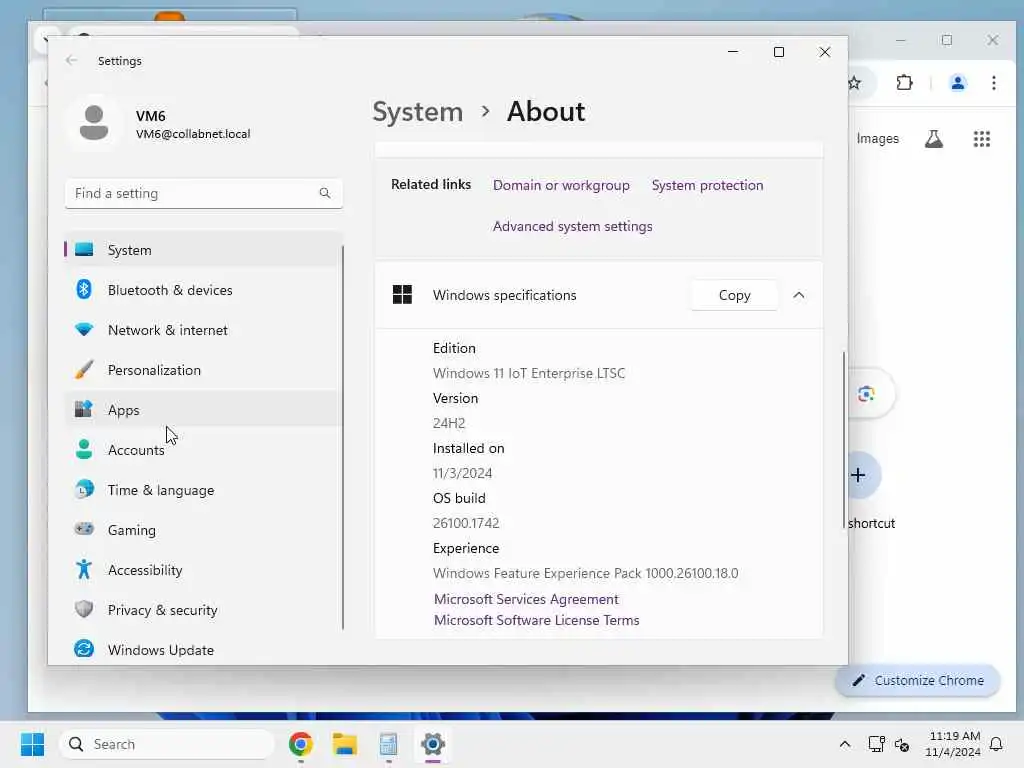The width and height of the screenshot is (1024, 768).
Task: Click the Accounts person icon in sidebar
Action: point(84,449)
